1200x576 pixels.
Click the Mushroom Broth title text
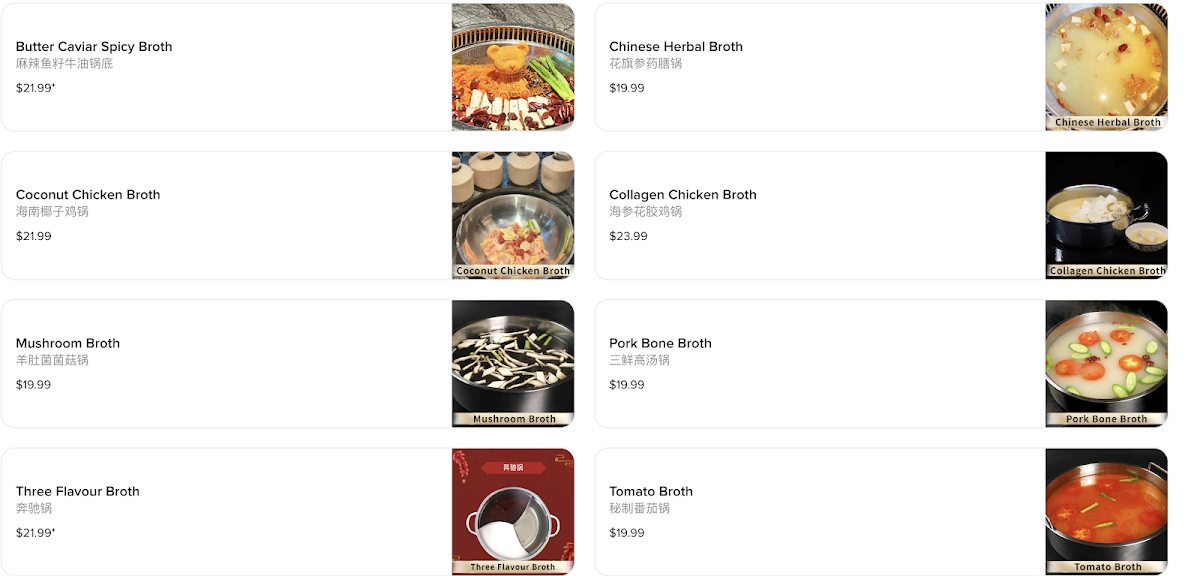pos(67,343)
